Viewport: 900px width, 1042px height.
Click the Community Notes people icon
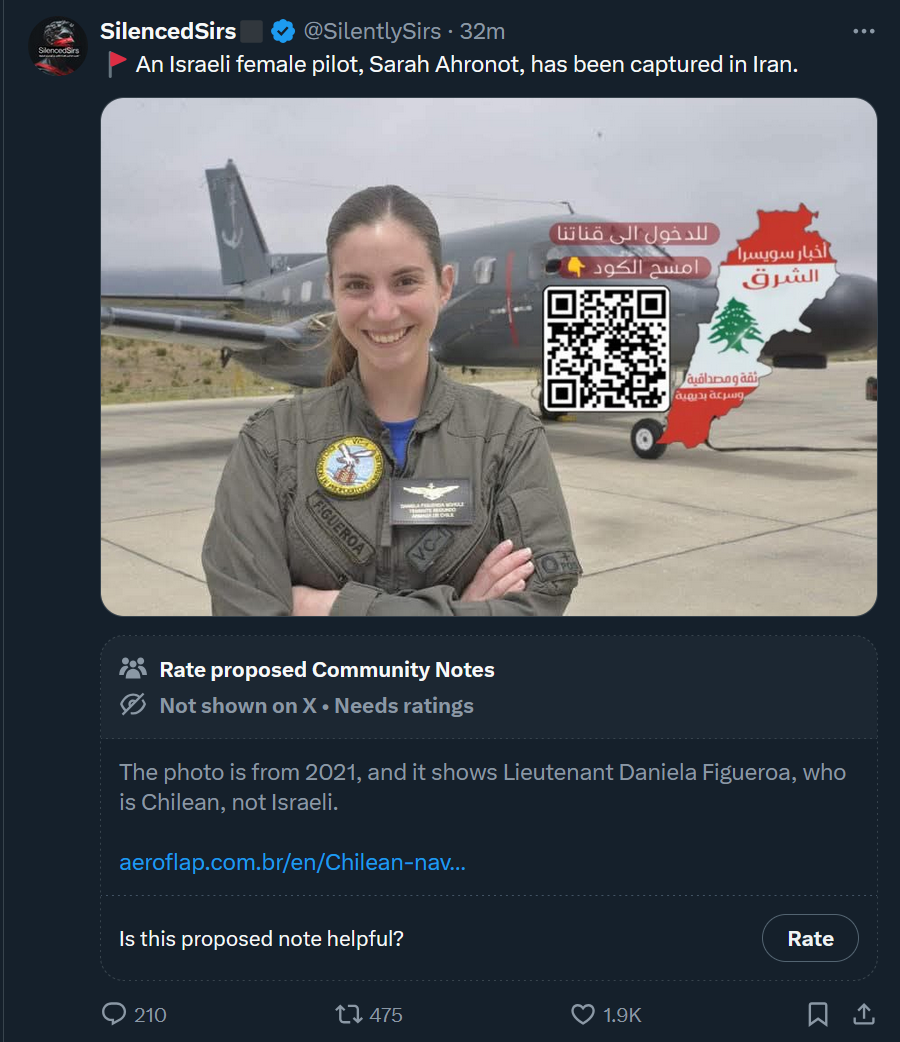click(x=133, y=669)
